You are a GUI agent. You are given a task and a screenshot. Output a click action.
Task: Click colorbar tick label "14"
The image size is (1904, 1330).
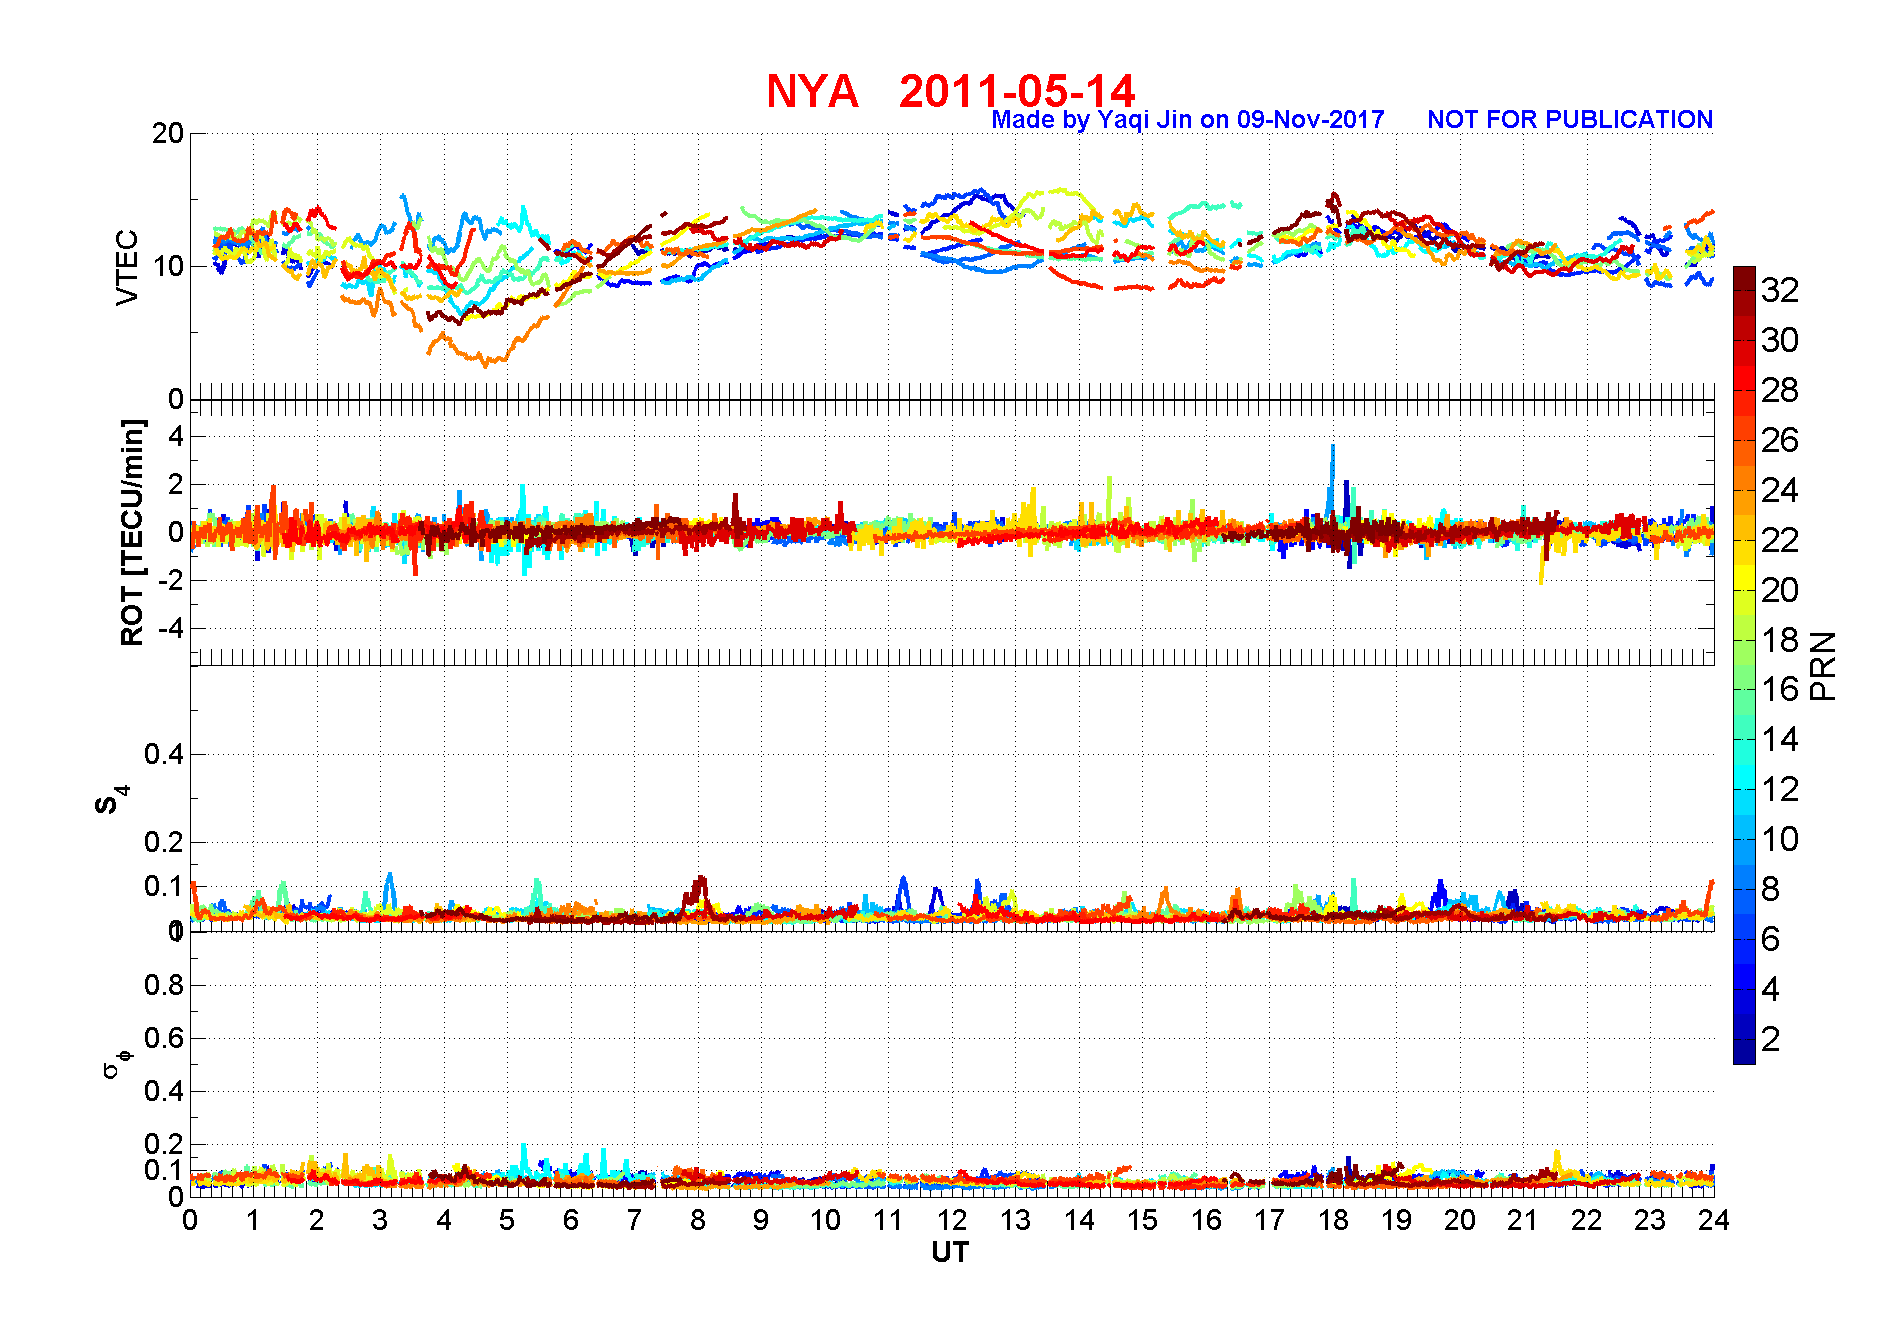click(1780, 739)
